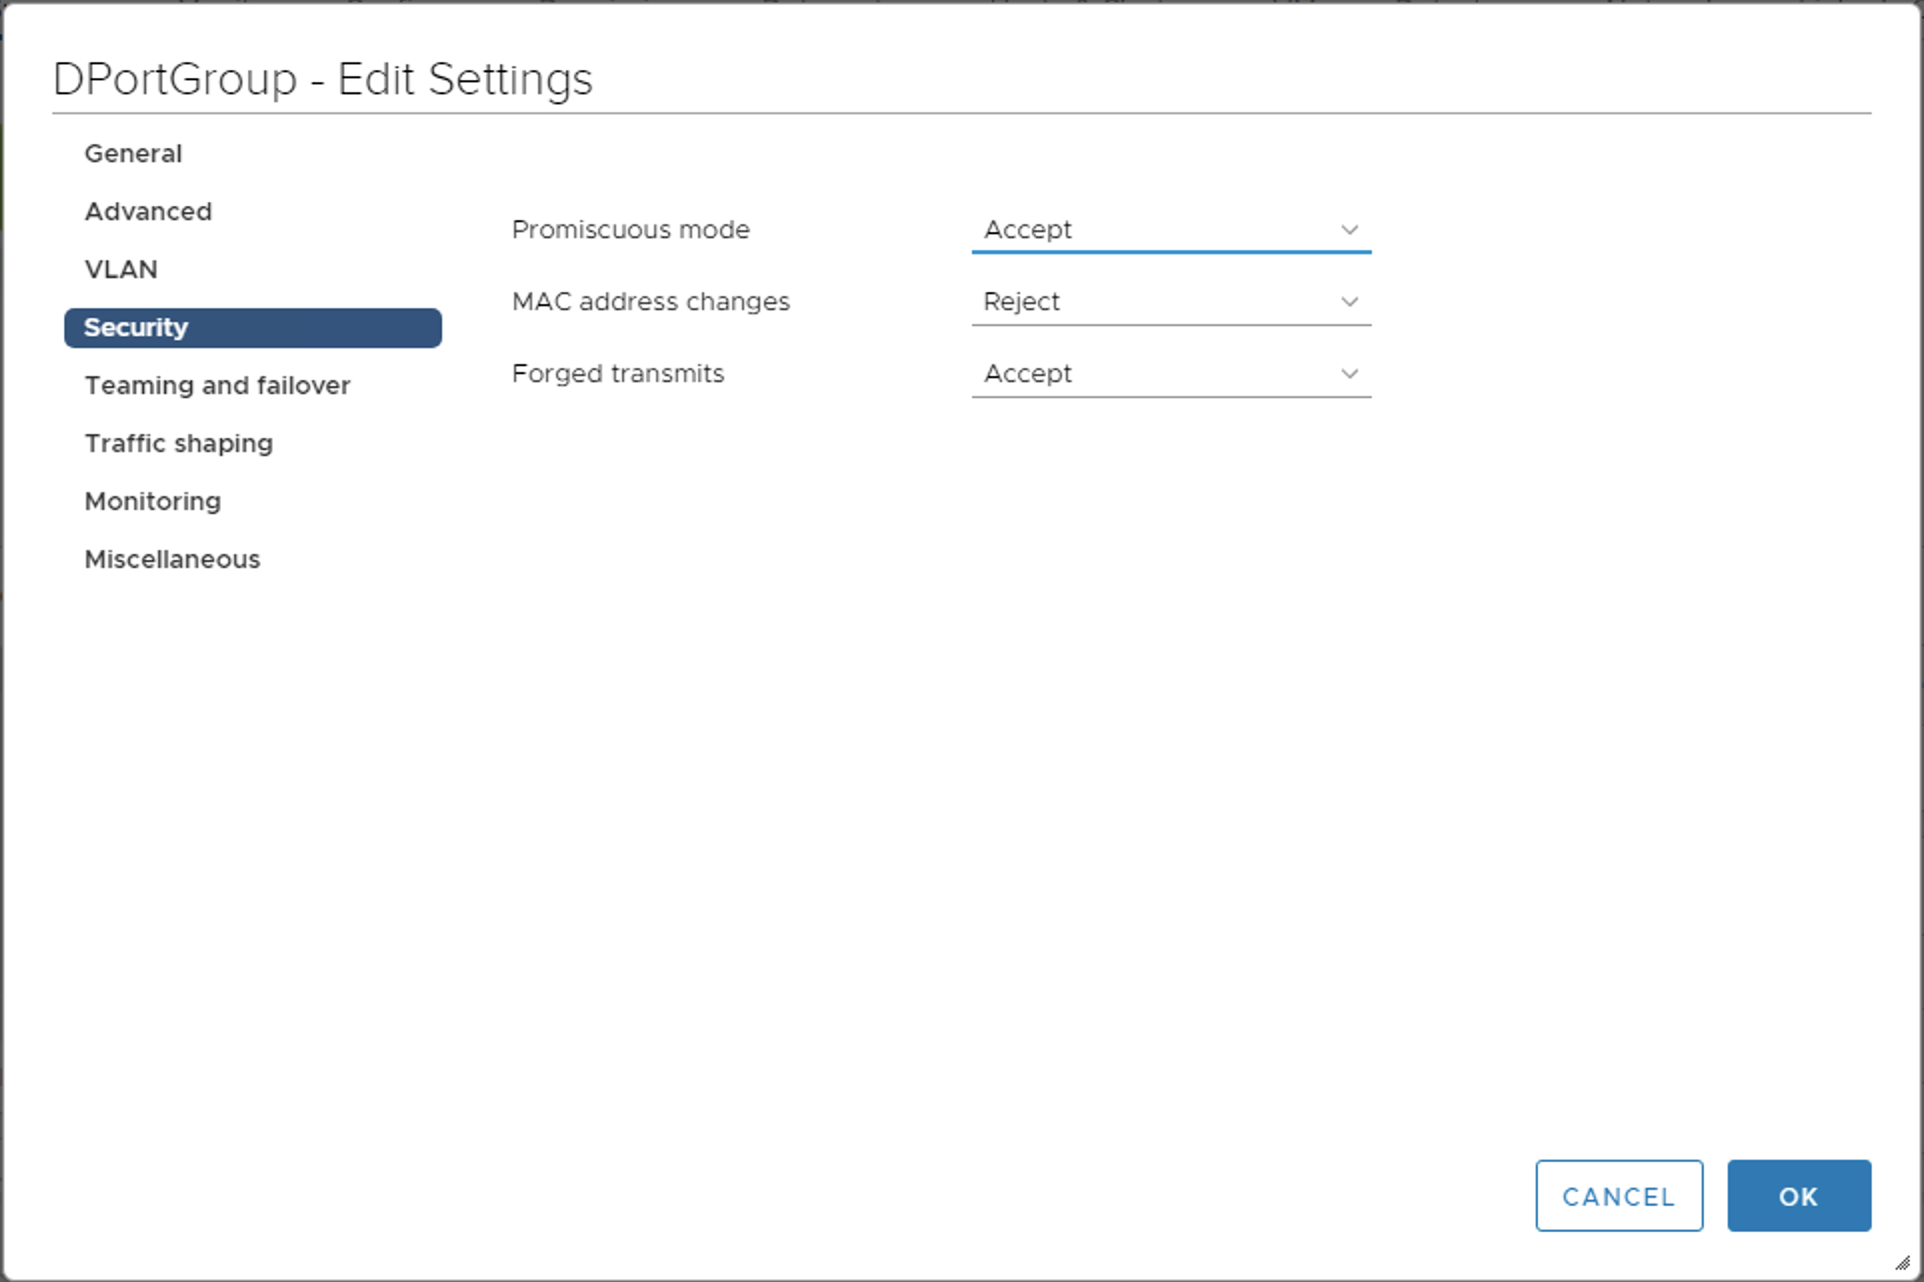Click the Promiscuous mode chevron arrow

point(1350,229)
